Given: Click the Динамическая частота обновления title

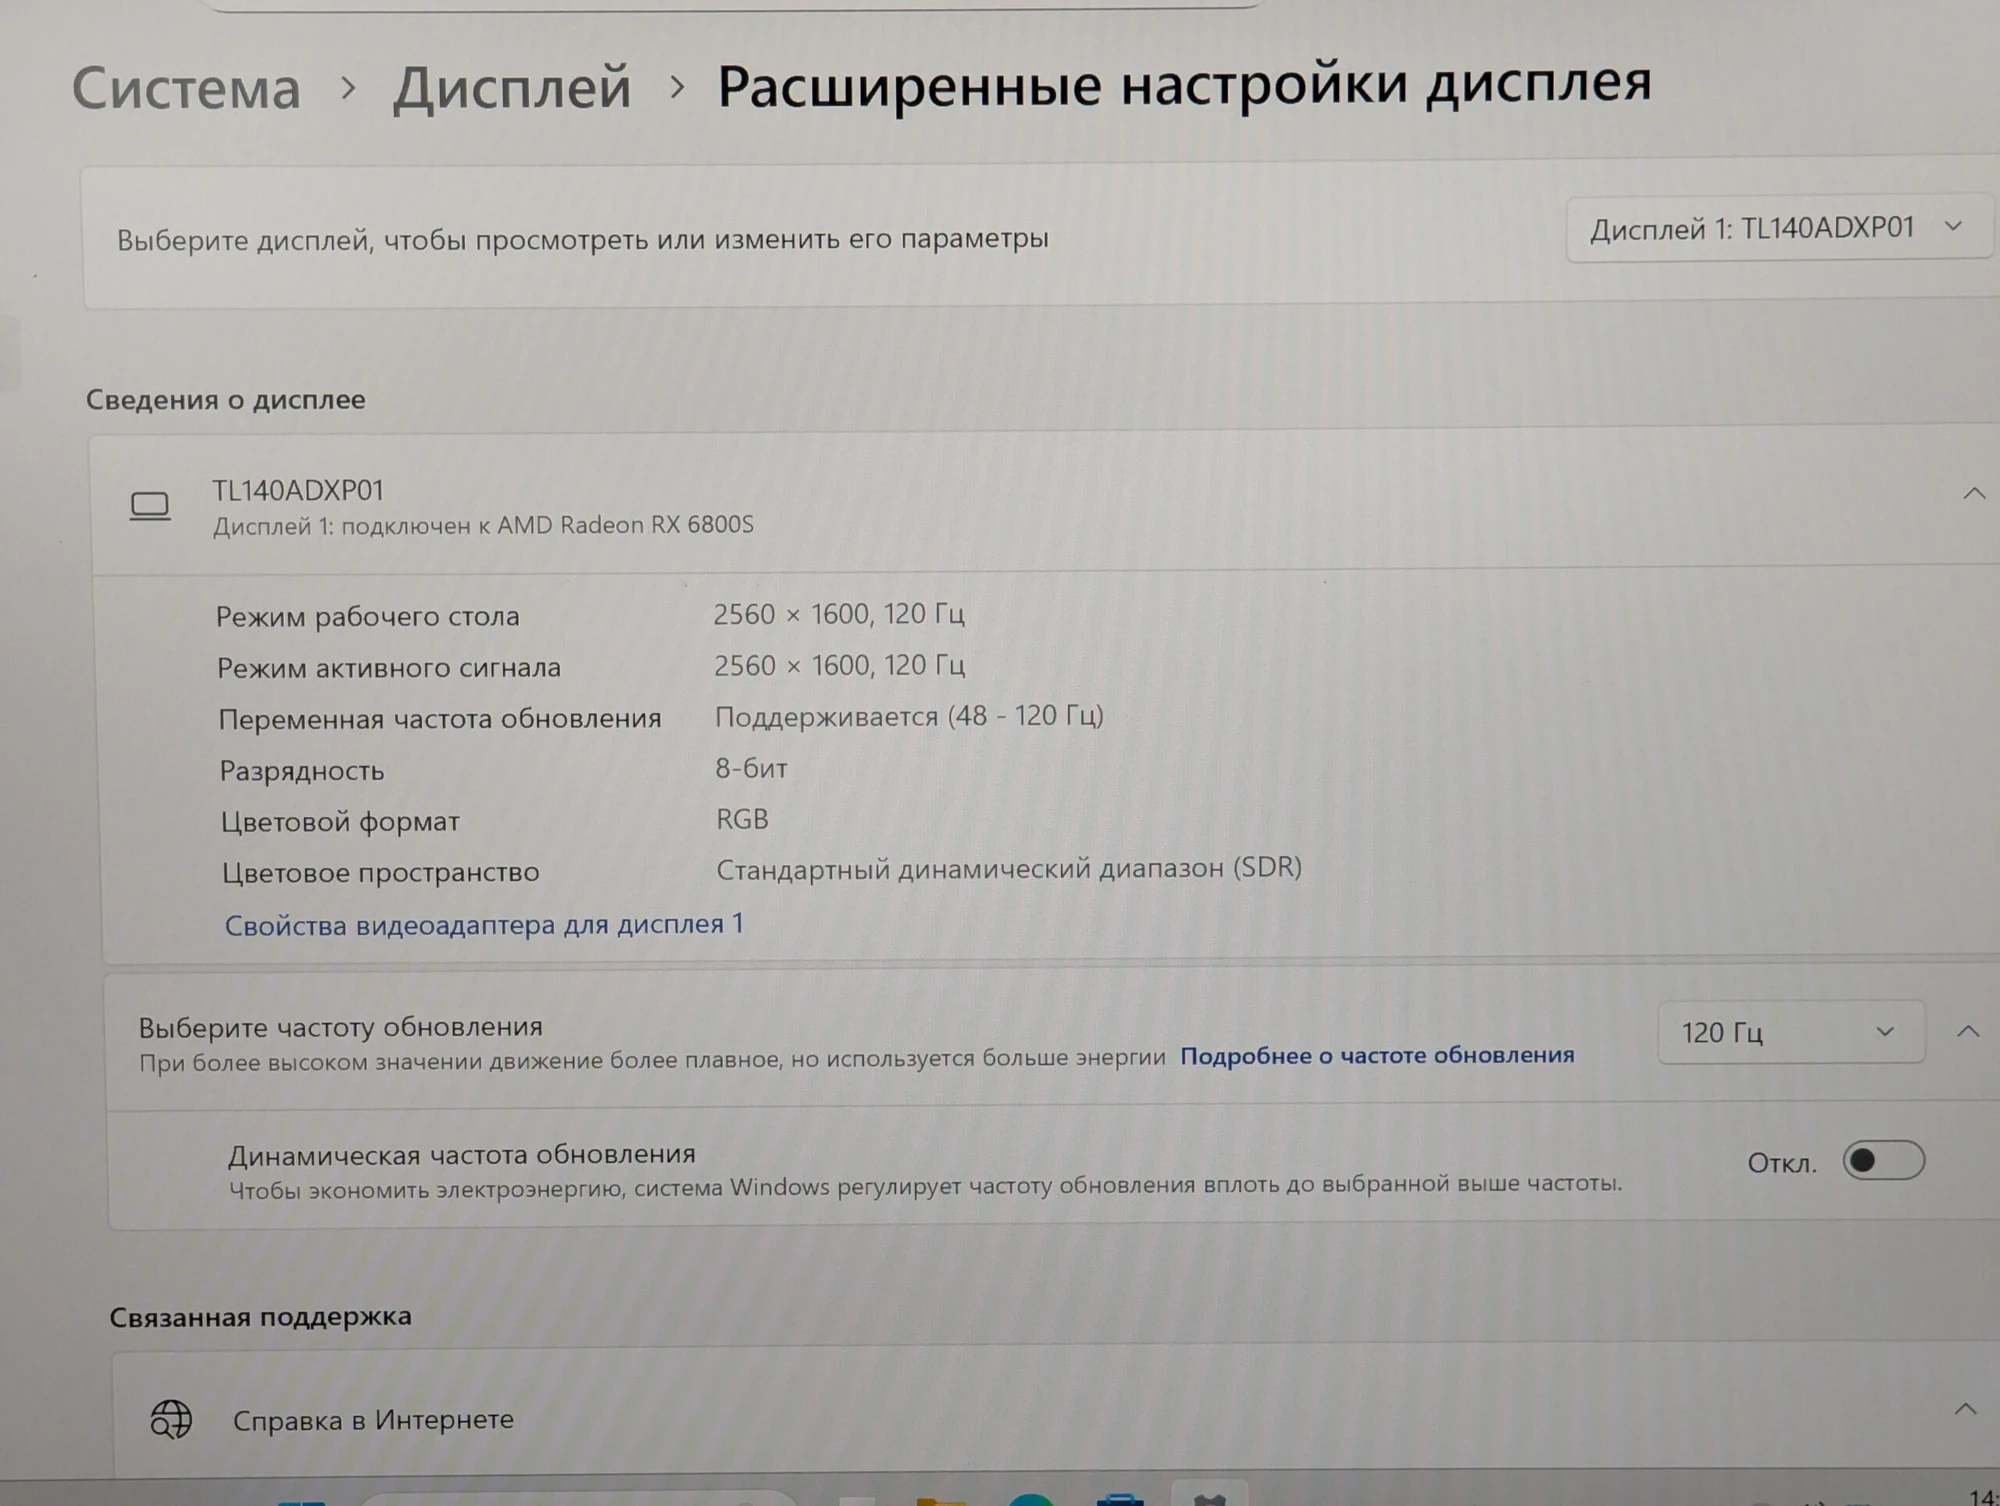Looking at the screenshot, I should (461, 1154).
